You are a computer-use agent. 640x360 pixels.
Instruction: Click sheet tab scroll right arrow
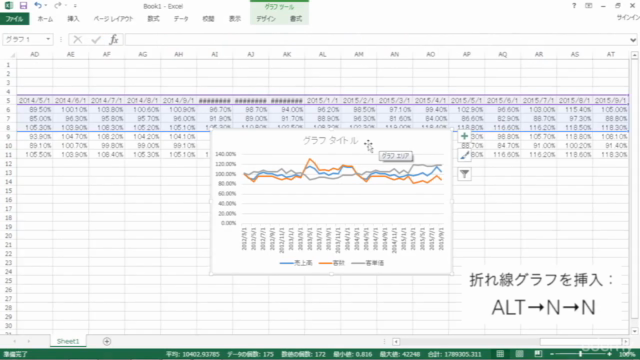(29, 341)
